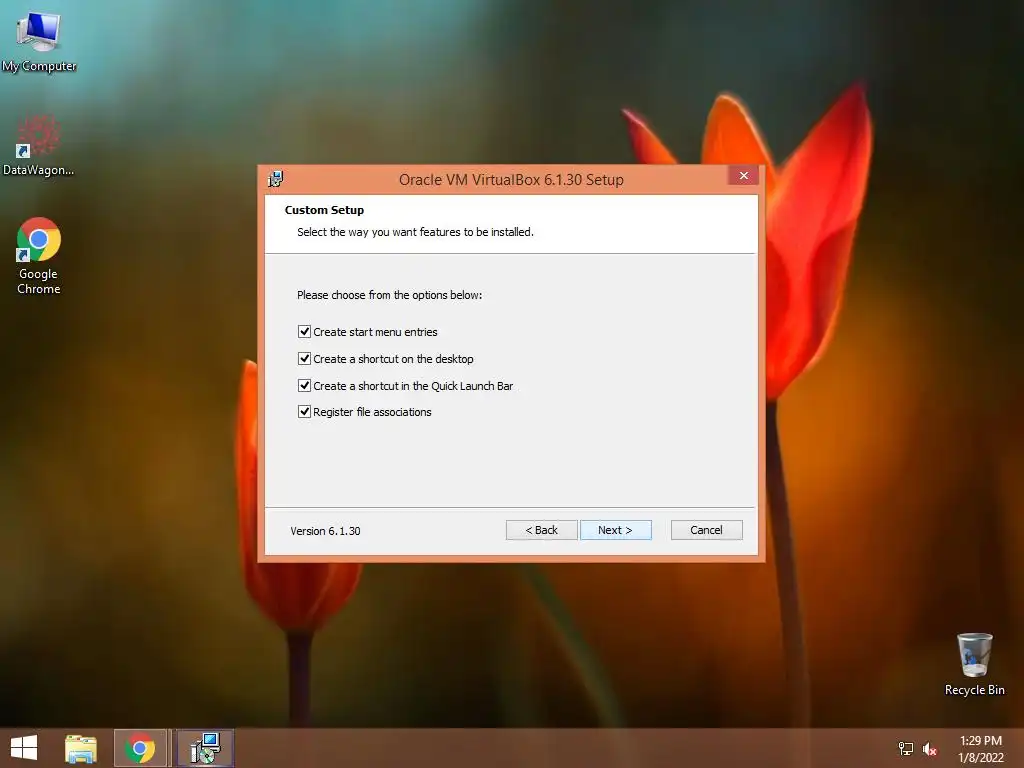Image resolution: width=1024 pixels, height=768 pixels.
Task: Continue setup with Next >
Action: (x=615, y=530)
